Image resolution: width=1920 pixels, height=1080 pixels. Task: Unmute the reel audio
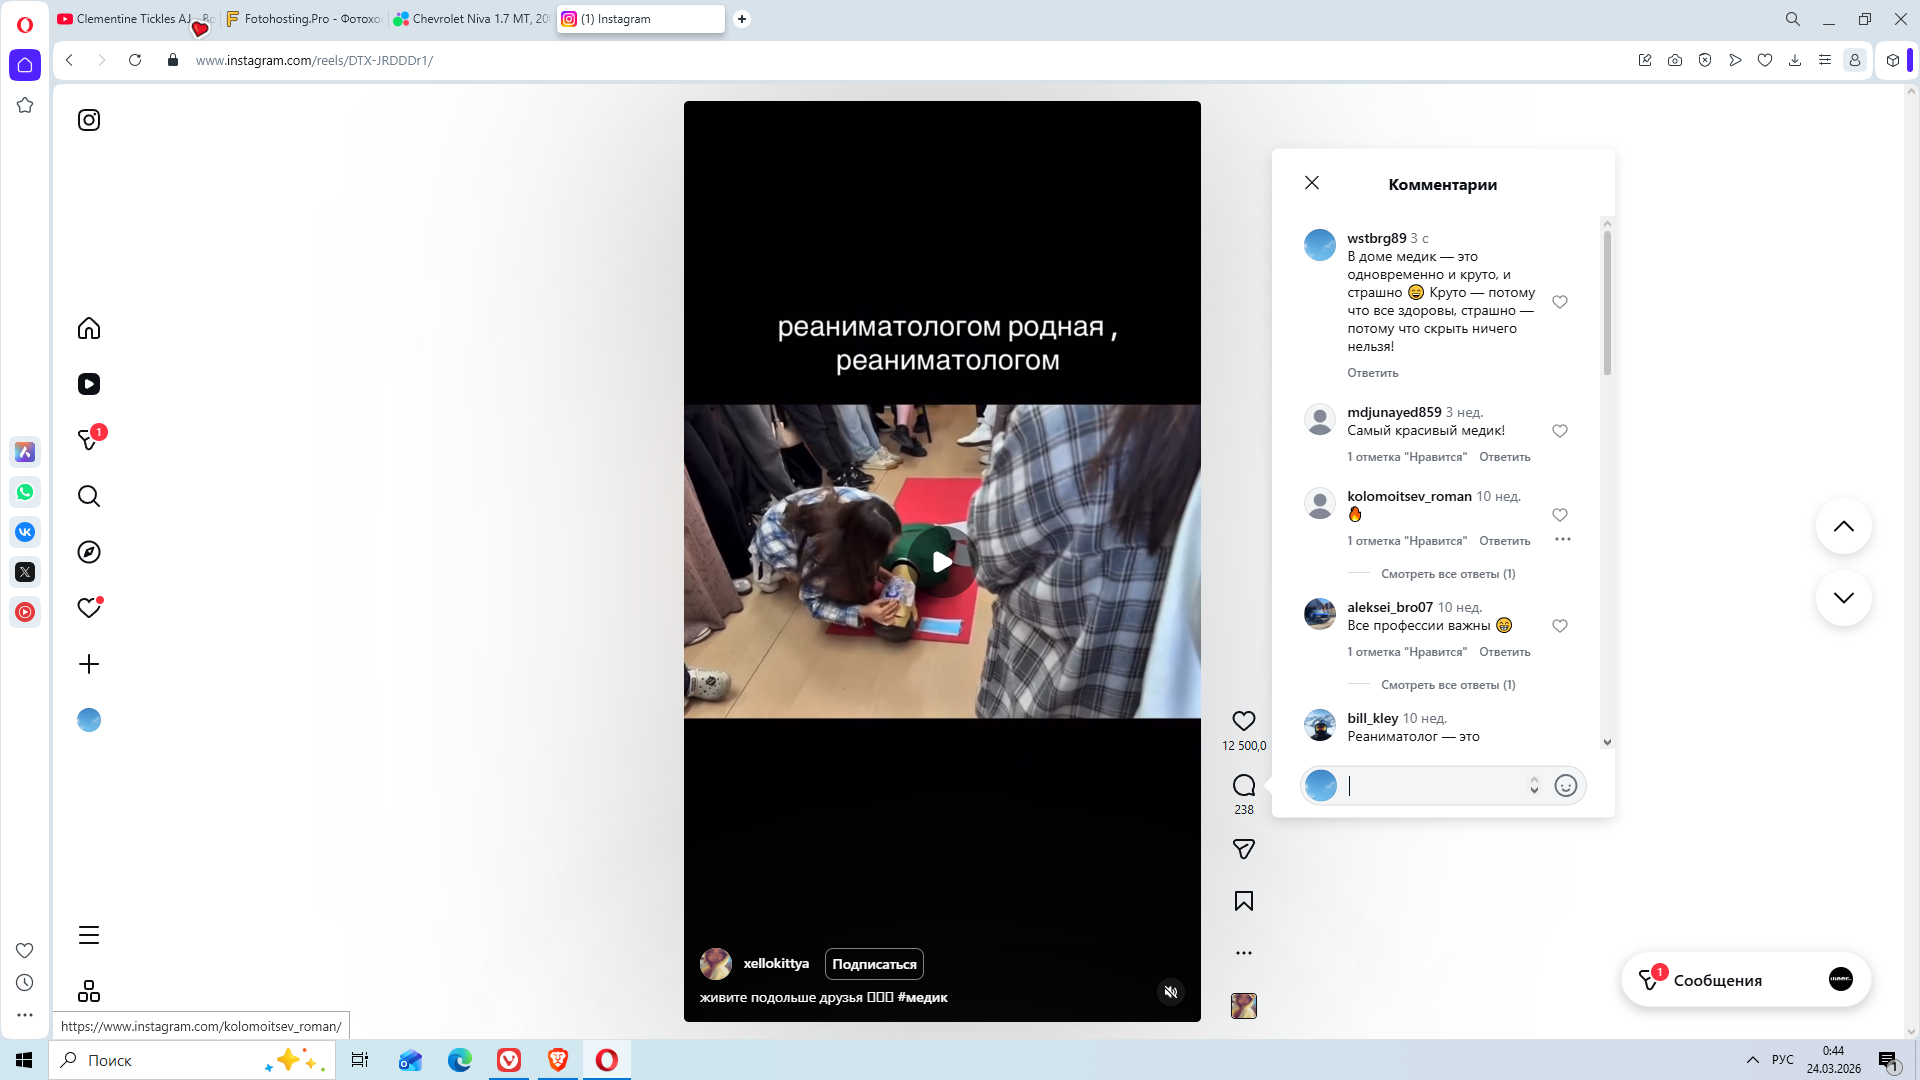tap(1171, 992)
